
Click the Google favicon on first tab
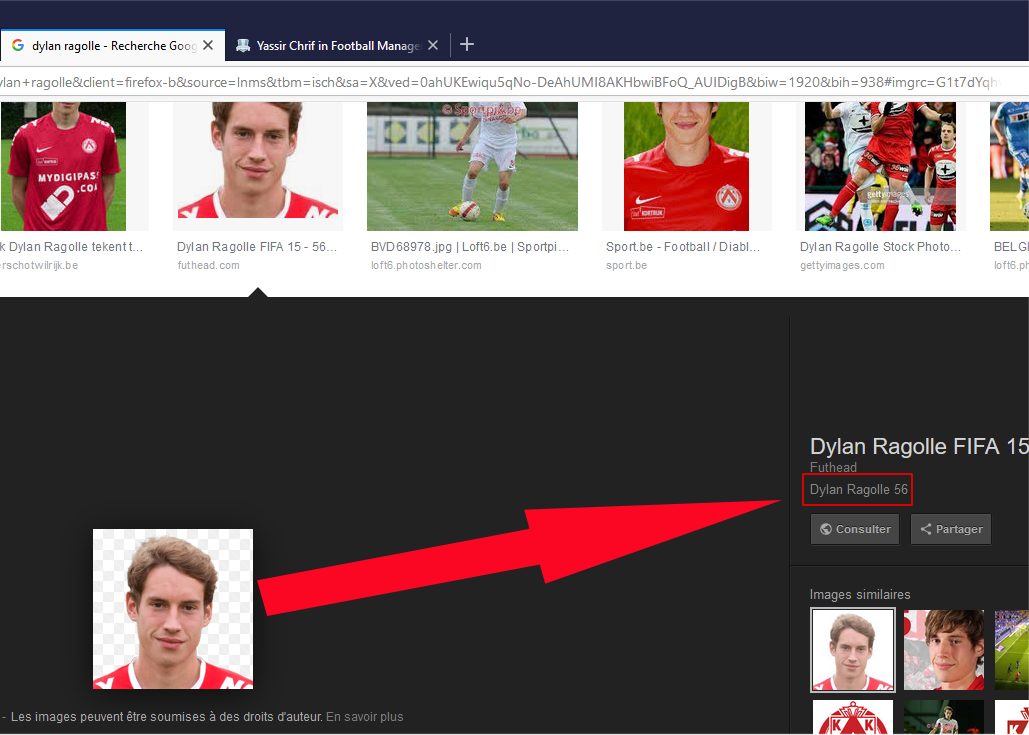pyautogui.click(x=18, y=45)
